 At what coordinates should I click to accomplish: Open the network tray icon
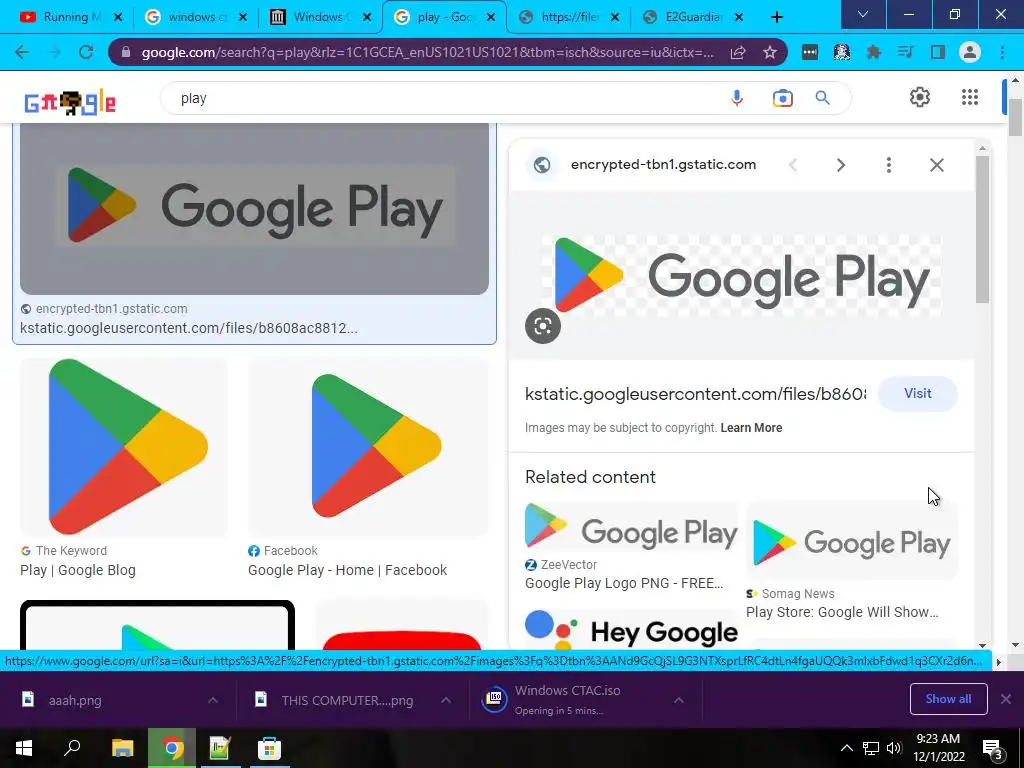pos(871,748)
